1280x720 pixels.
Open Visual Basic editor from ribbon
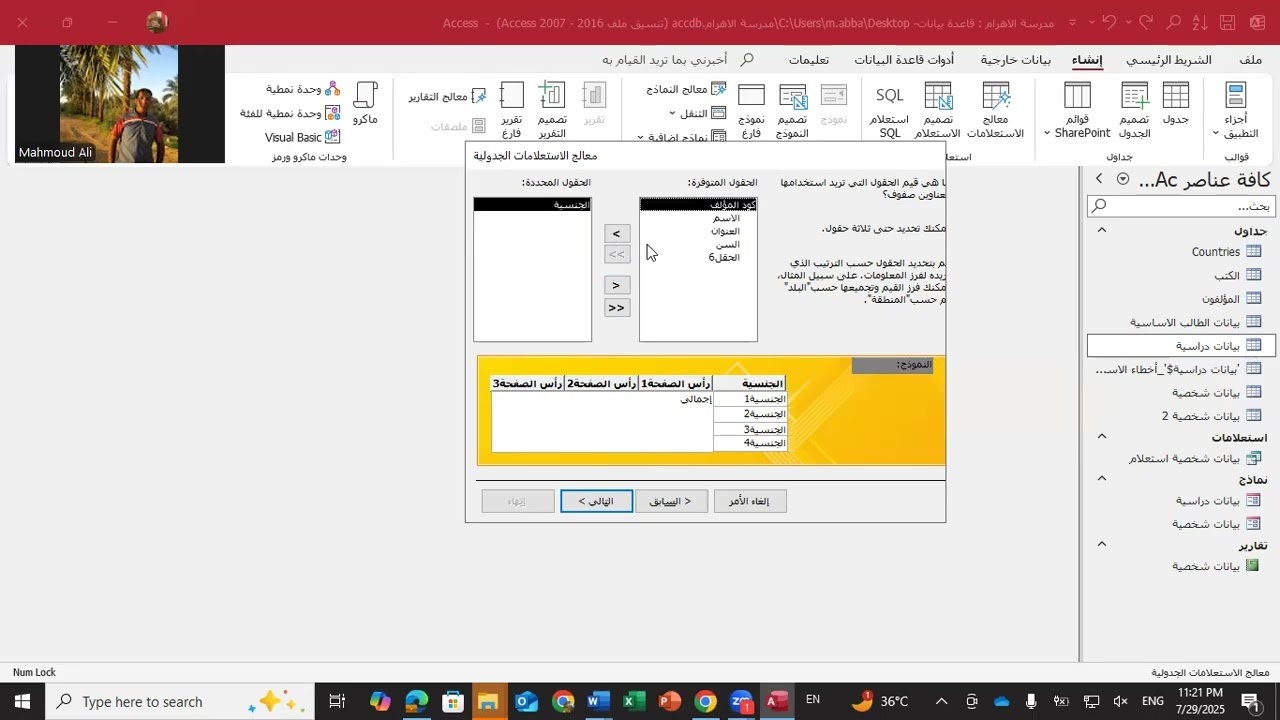(303, 137)
